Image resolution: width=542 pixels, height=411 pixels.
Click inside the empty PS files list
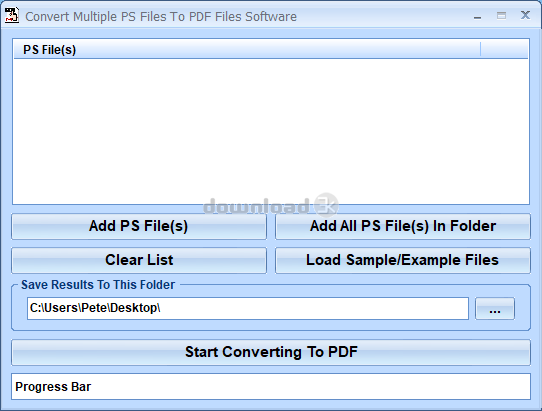click(x=271, y=131)
